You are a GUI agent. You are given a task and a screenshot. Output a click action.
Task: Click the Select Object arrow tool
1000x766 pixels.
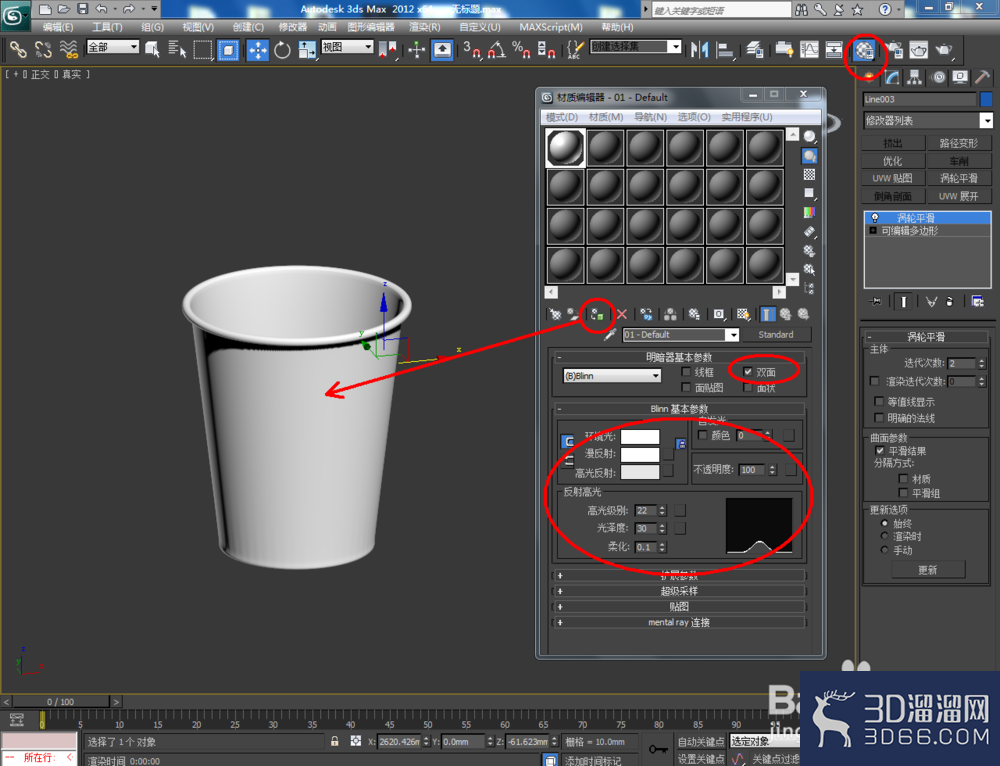[152, 50]
